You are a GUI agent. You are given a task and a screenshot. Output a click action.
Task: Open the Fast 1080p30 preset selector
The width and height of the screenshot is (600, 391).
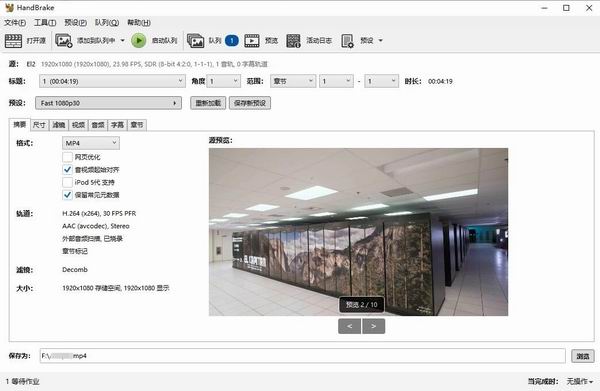108,103
